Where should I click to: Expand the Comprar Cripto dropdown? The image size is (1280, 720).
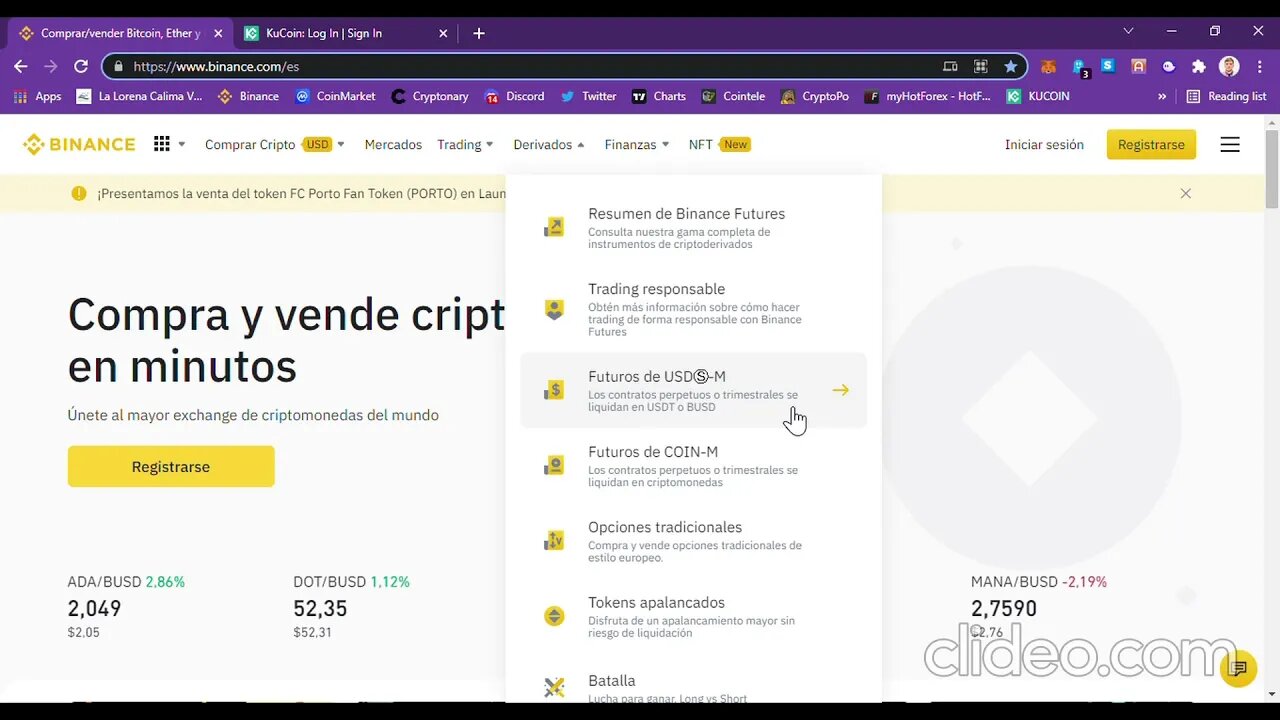click(x=341, y=144)
